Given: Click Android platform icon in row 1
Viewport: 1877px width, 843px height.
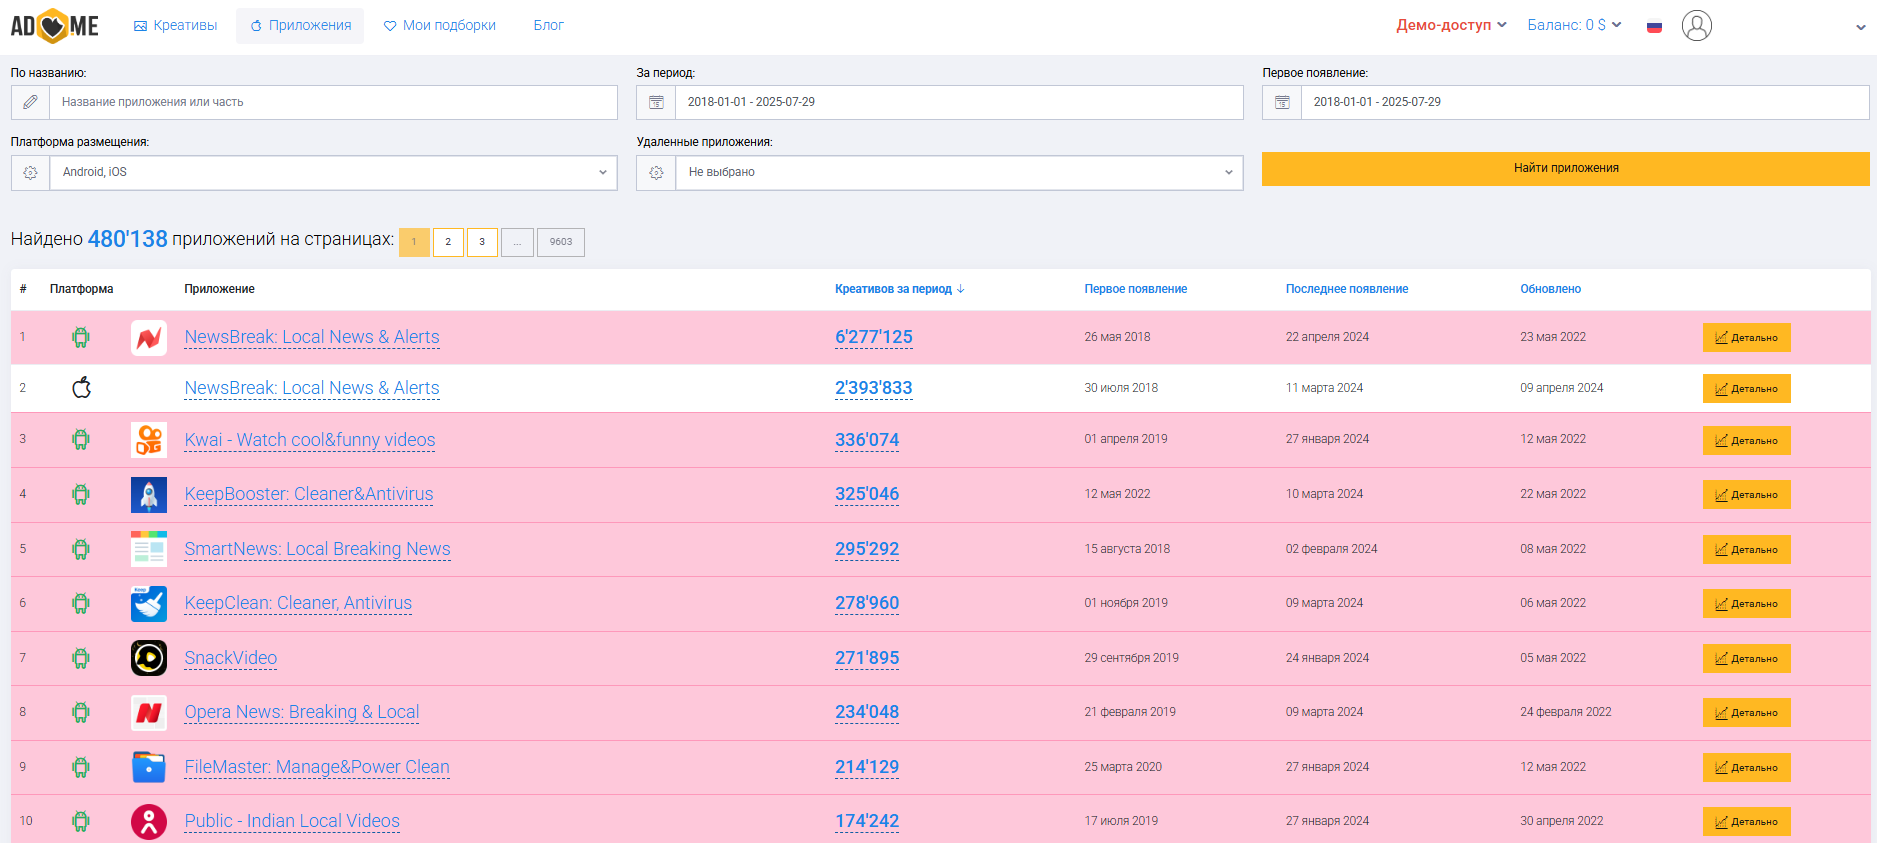Looking at the screenshot, I should pos(81,337).
